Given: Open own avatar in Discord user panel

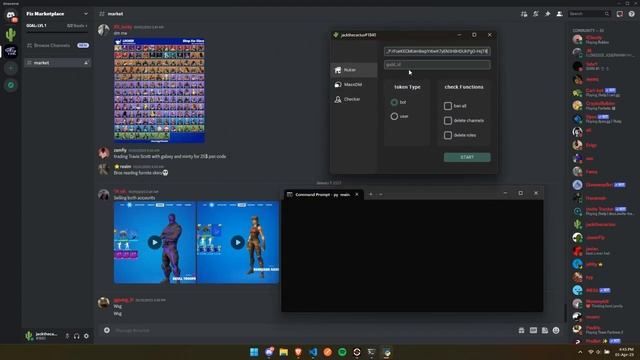Looking at the screenshot, I should coord(29,336).
